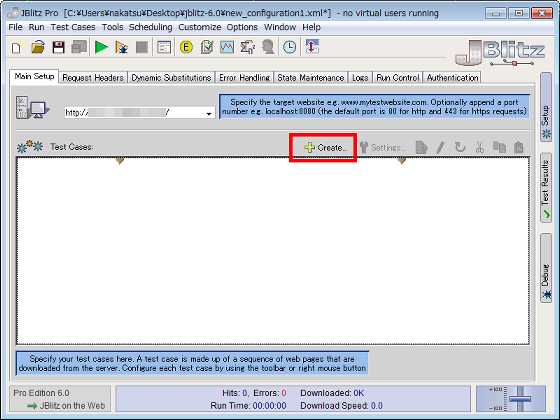Viewport: 560px width, 420px height.
Task: Create a new configuration file
Action: click(18, 47)
